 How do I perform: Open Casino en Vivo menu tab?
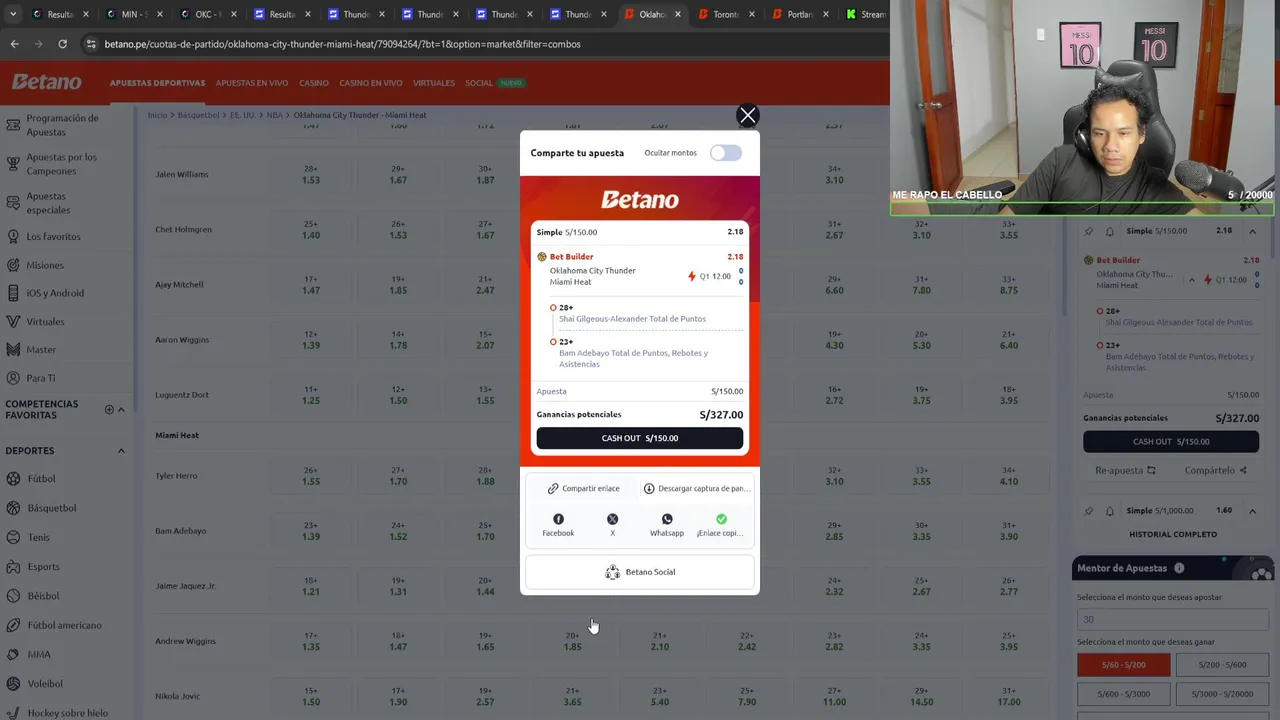coord(371,83)
